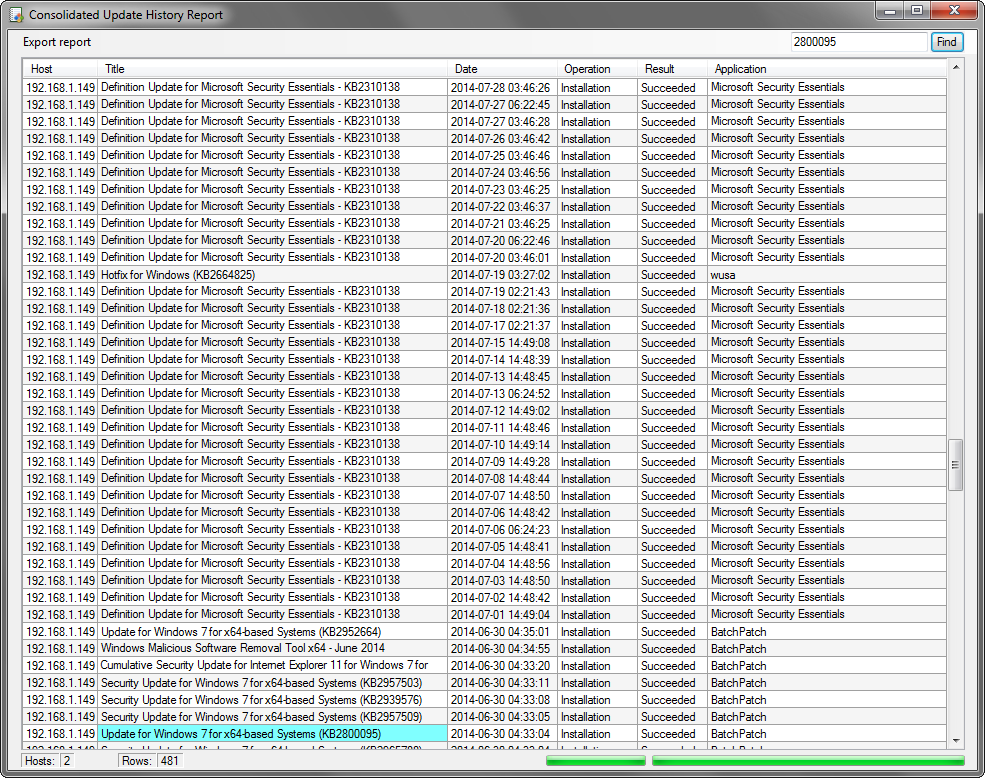This screenshot has height=778, width=985.
Task: Select the definition update title dated 2014-07-10 14:49:14
Action: click(272, 445)
